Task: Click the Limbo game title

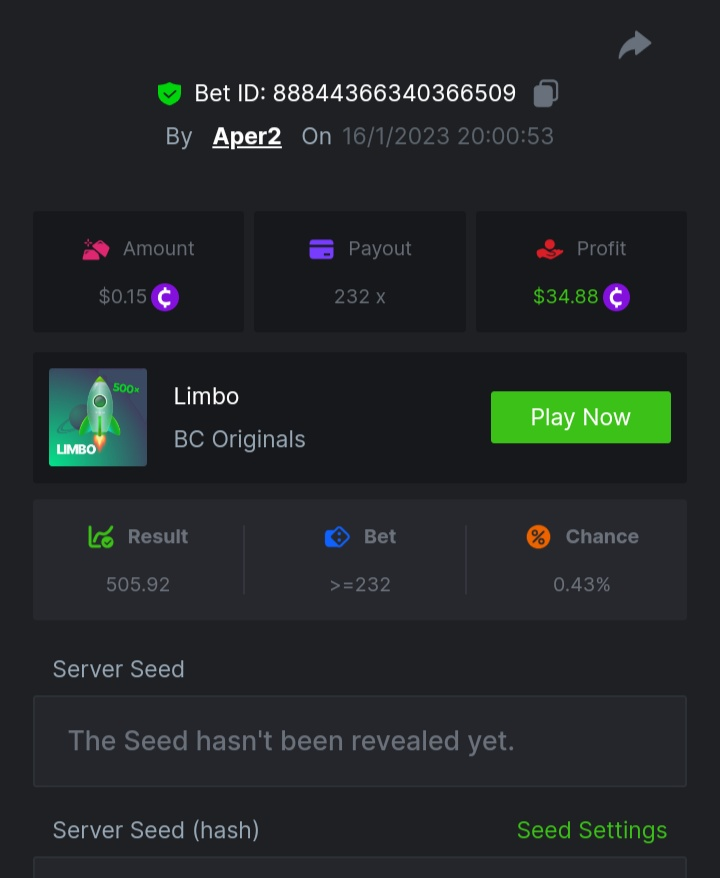Action: [206, 396]
